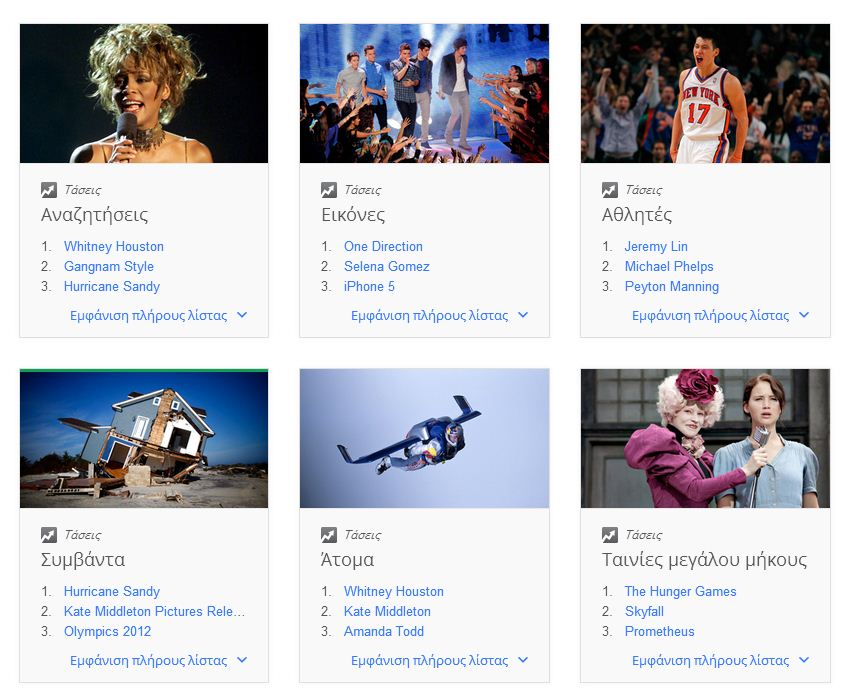Click 'Εμφάνιση πλήρους λίστας' in Συμβάντα card
This screenshot has width=859, height=695.
coord(148,660)
